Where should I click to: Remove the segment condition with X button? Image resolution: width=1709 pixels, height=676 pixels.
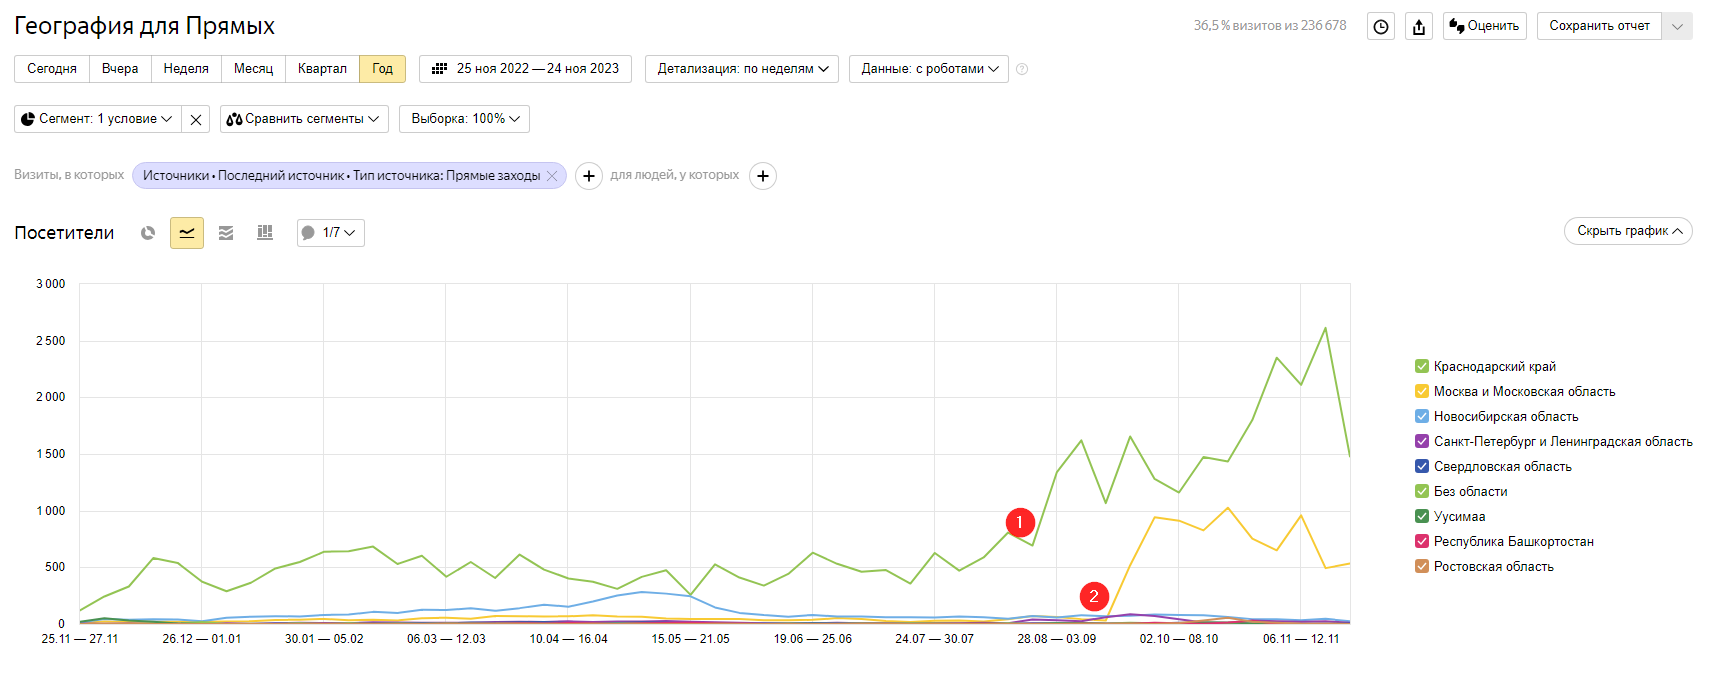[x=196, y=119]
